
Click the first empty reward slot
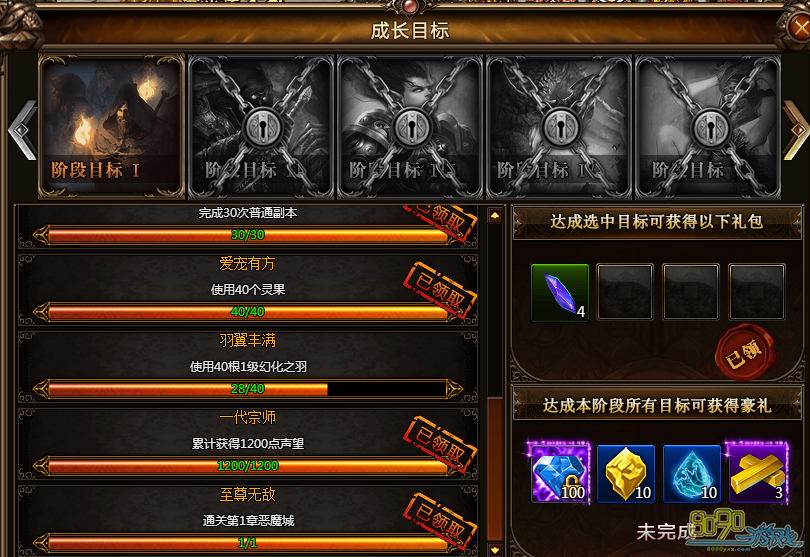tap(625, 292)
